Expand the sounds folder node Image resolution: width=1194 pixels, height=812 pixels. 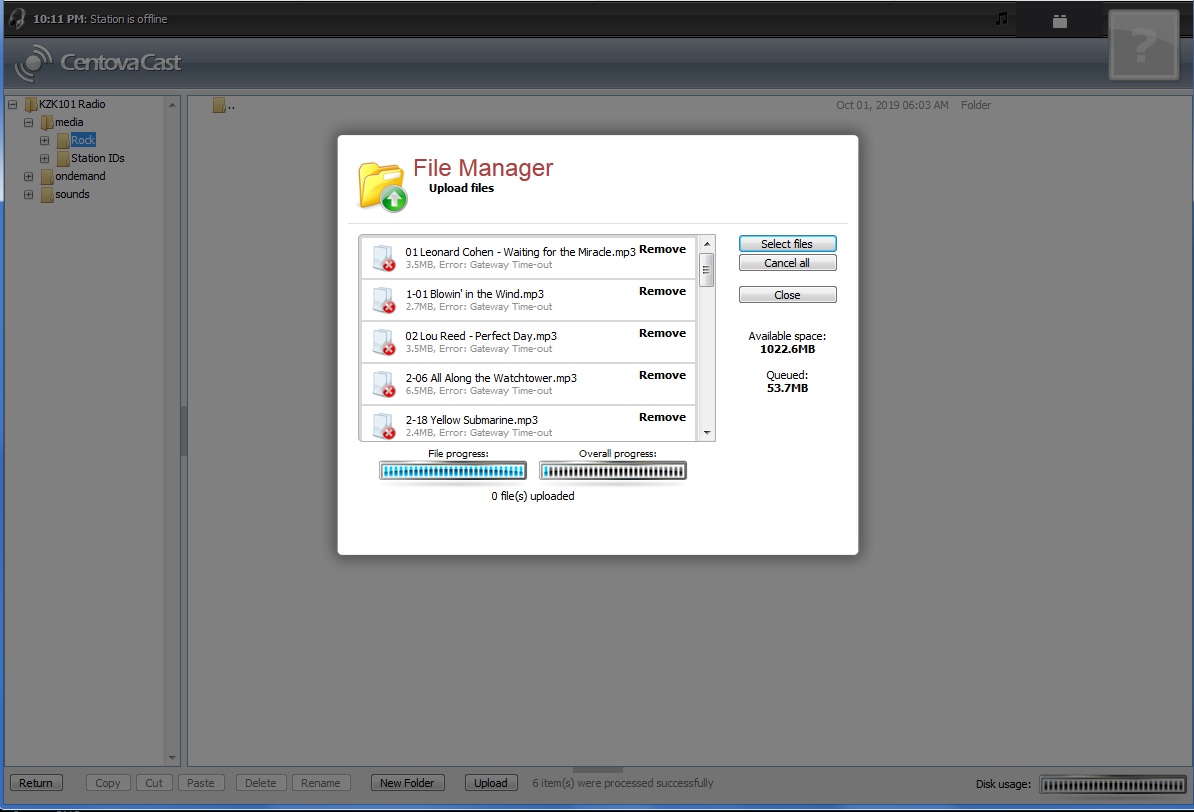pos(28,194)
